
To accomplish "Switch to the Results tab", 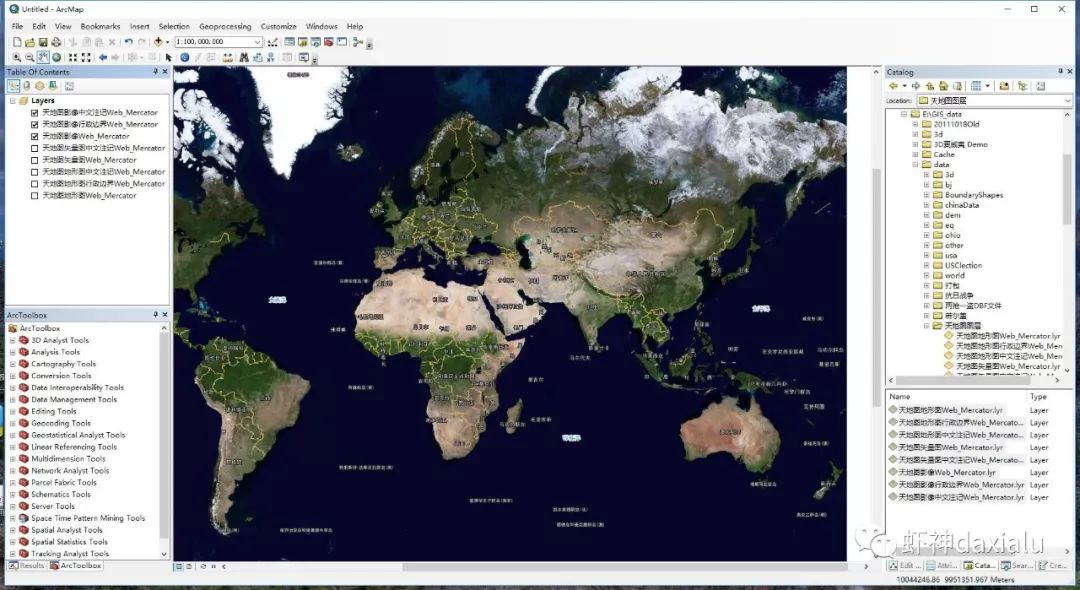I will pyautogui.click(x=27, y=566).
